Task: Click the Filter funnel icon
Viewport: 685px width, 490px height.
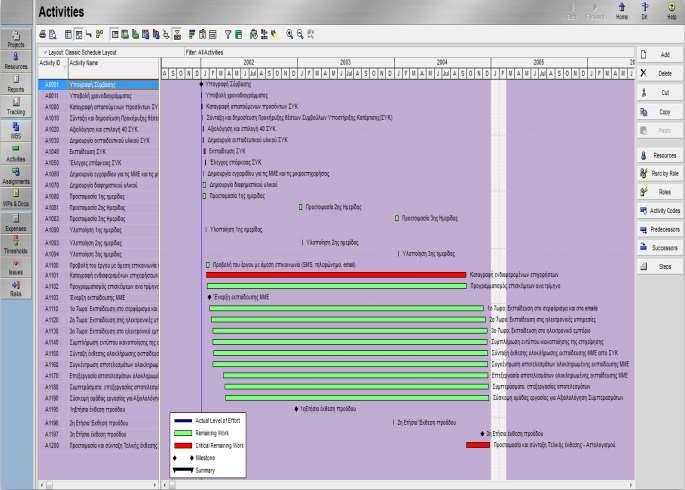Action: pos(228,35)
